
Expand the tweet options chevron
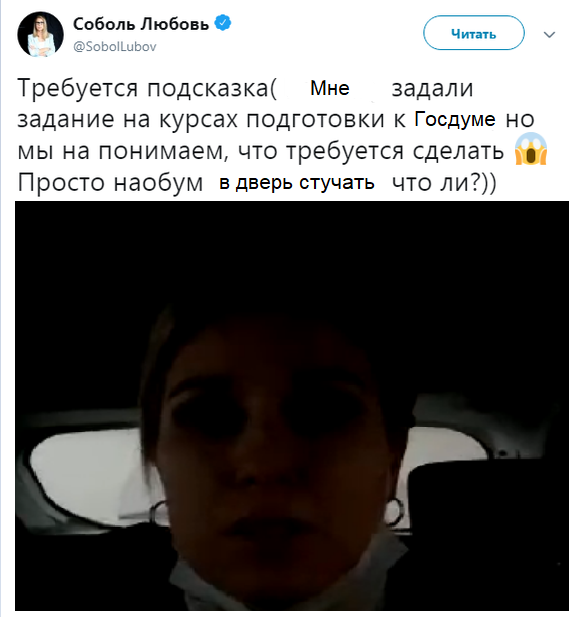coord(549,35)
